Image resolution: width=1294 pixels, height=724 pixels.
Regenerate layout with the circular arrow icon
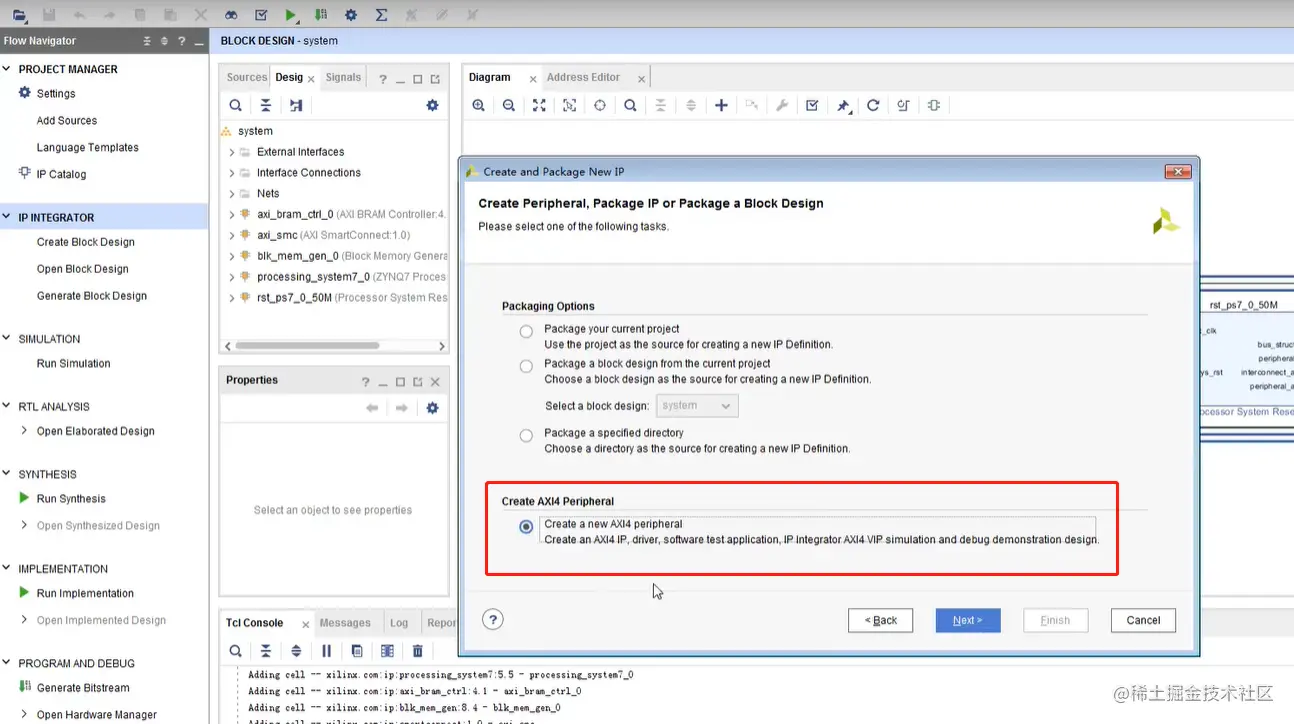point(873,105)
